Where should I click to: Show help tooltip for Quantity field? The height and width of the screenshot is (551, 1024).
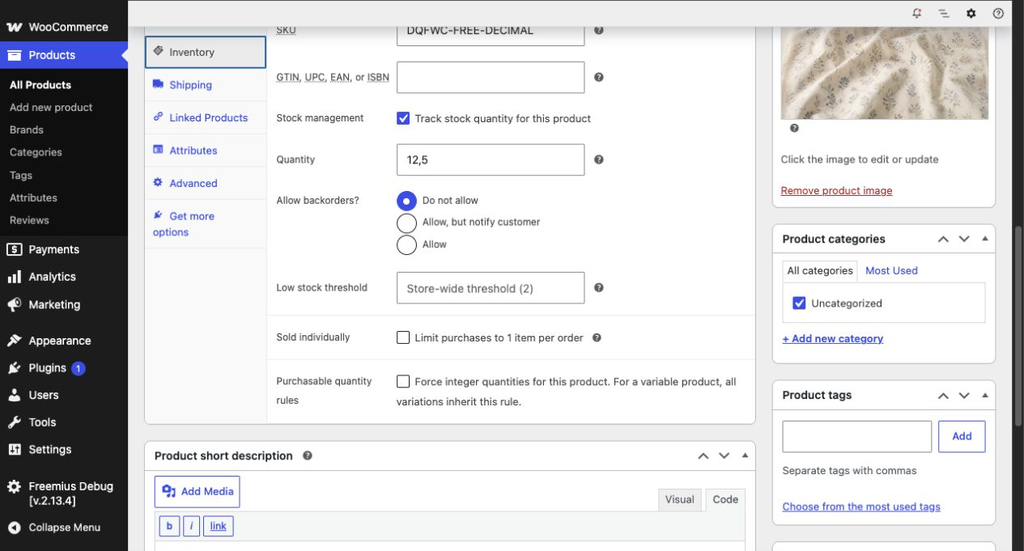coord(599,159)
